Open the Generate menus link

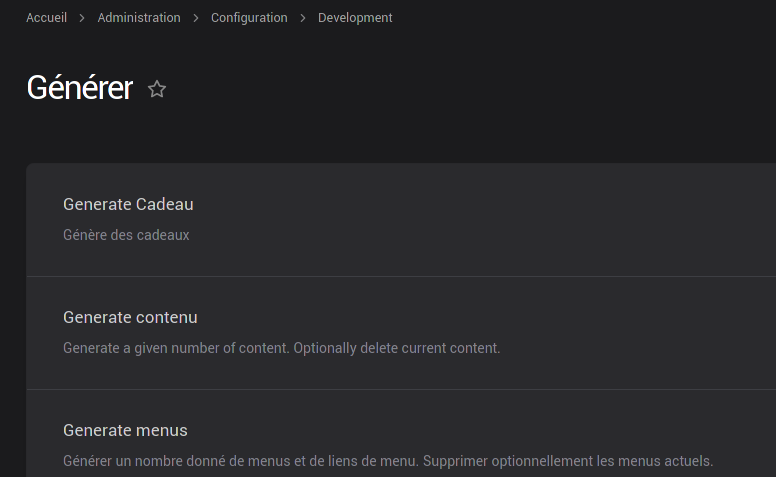click(125, 430)
